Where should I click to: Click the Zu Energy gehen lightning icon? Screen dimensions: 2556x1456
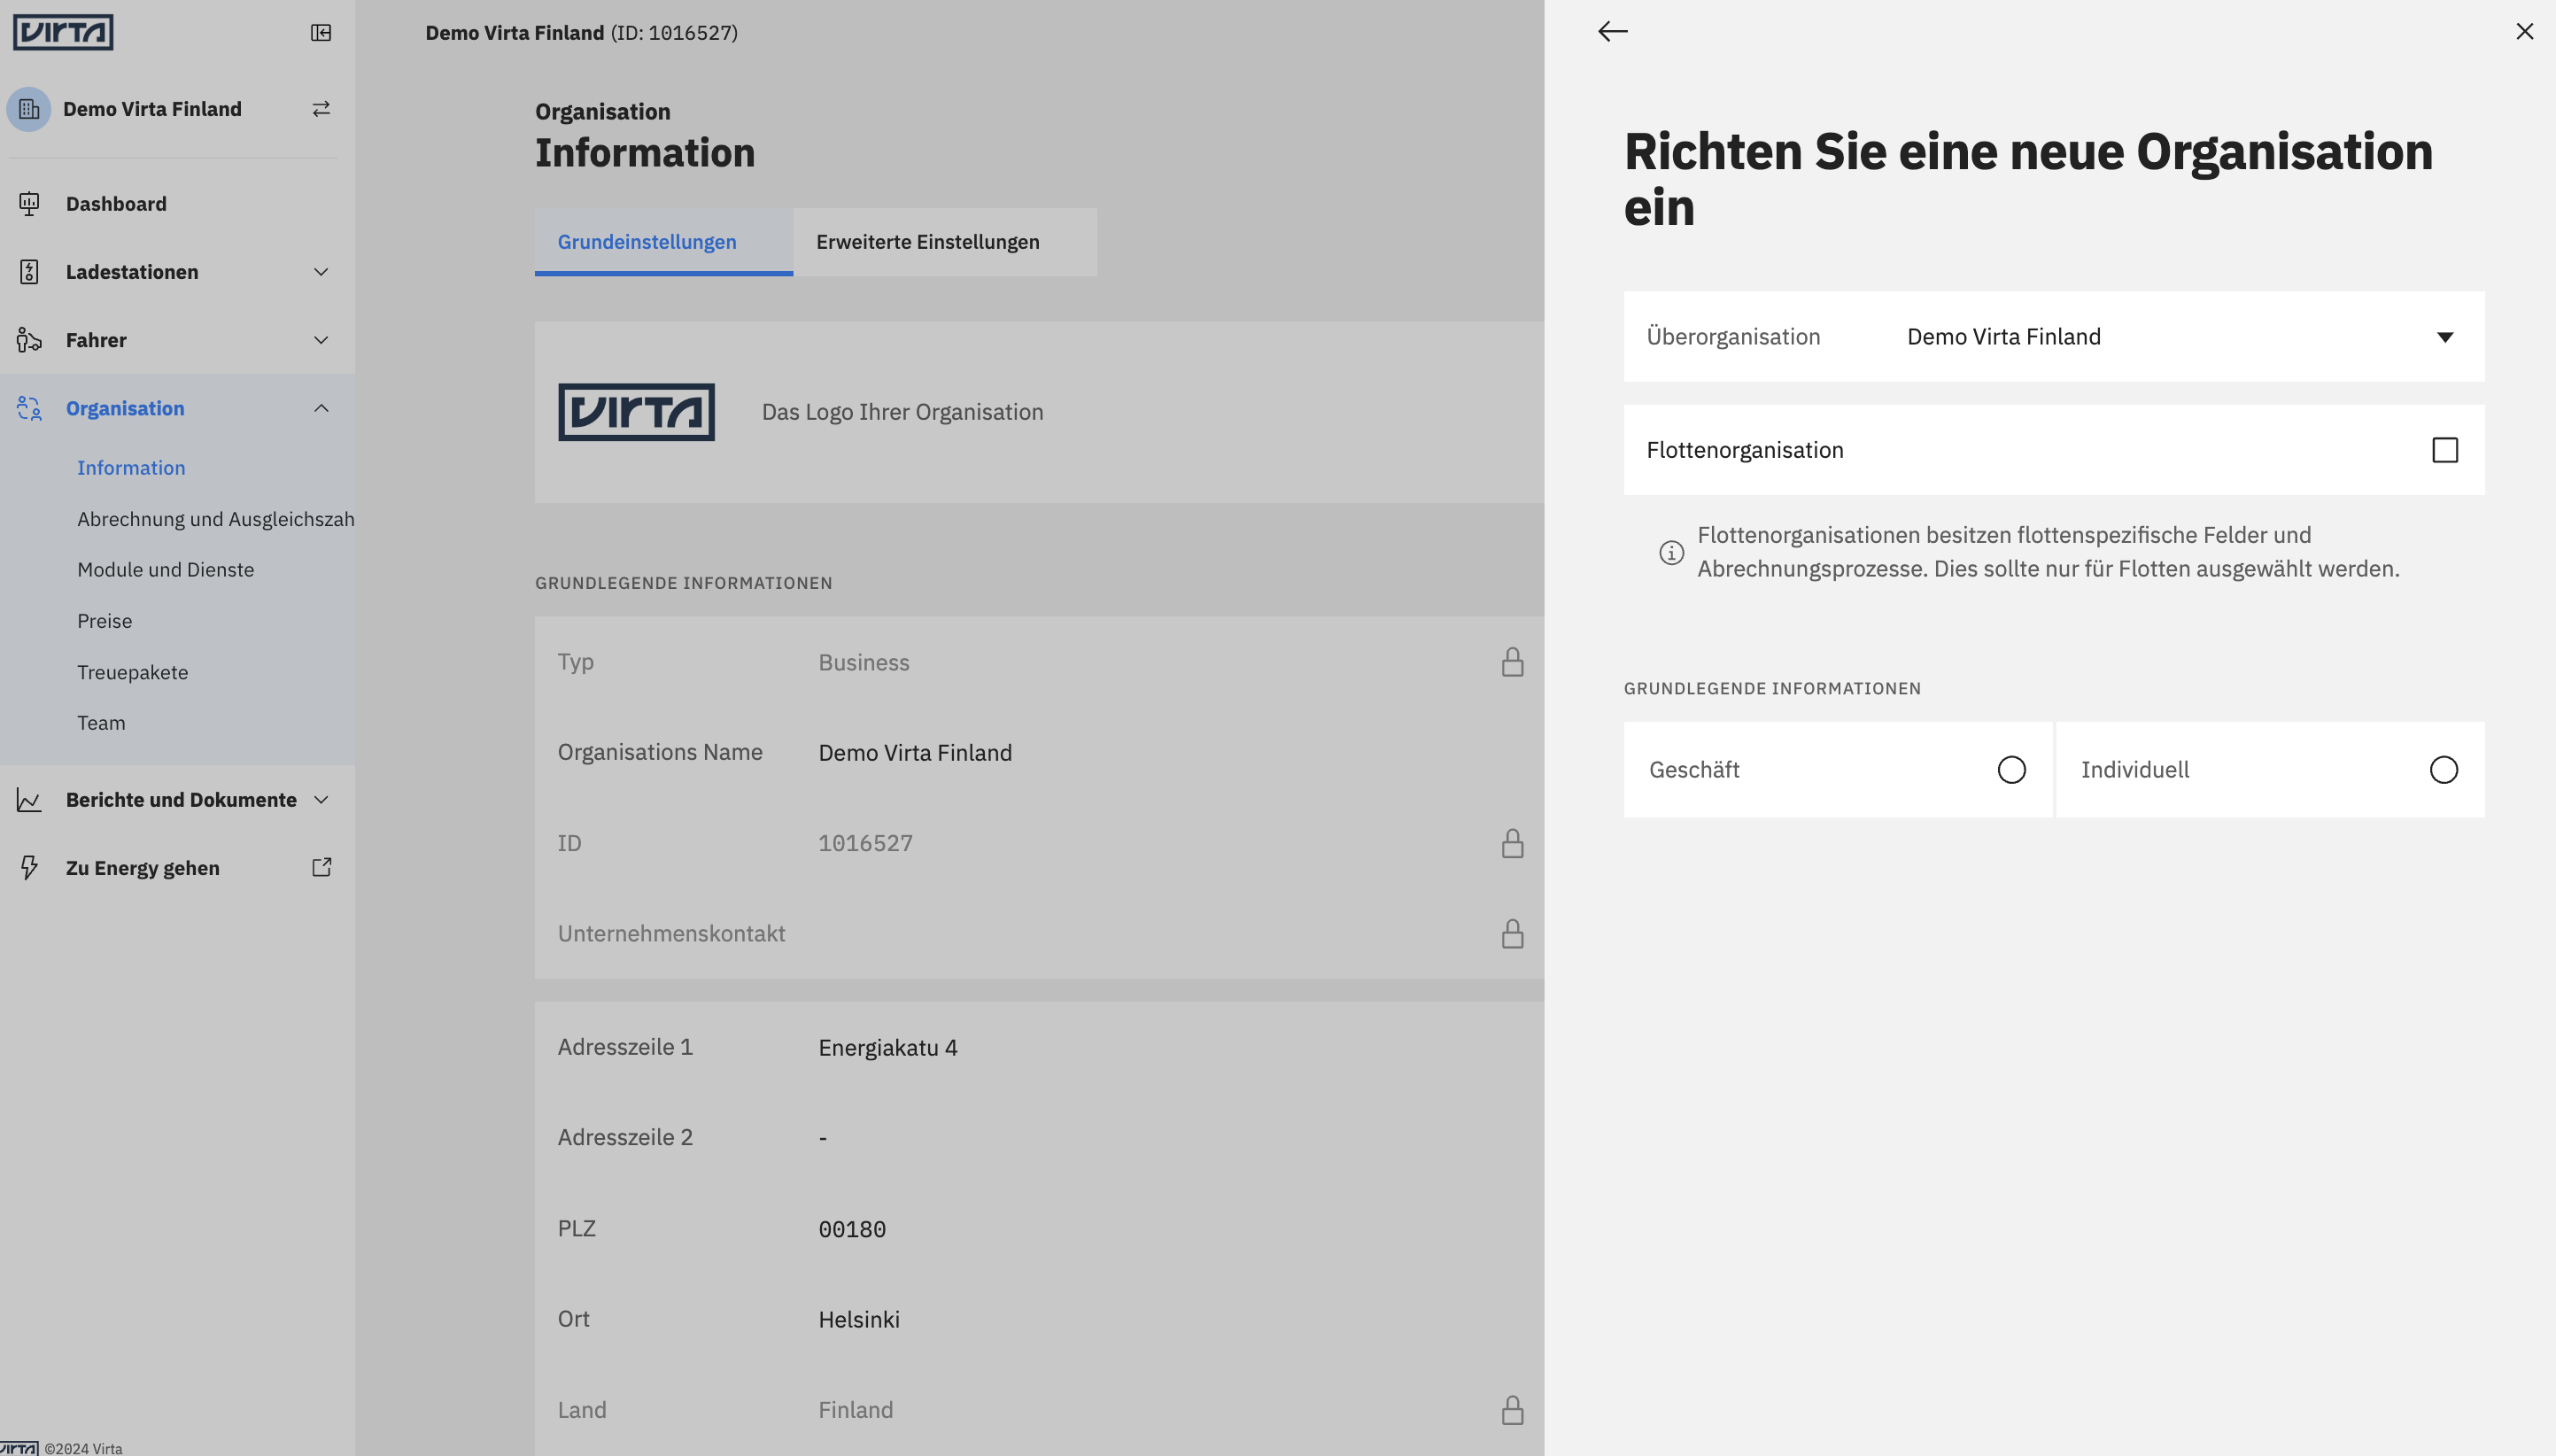(x=29, y=868)
